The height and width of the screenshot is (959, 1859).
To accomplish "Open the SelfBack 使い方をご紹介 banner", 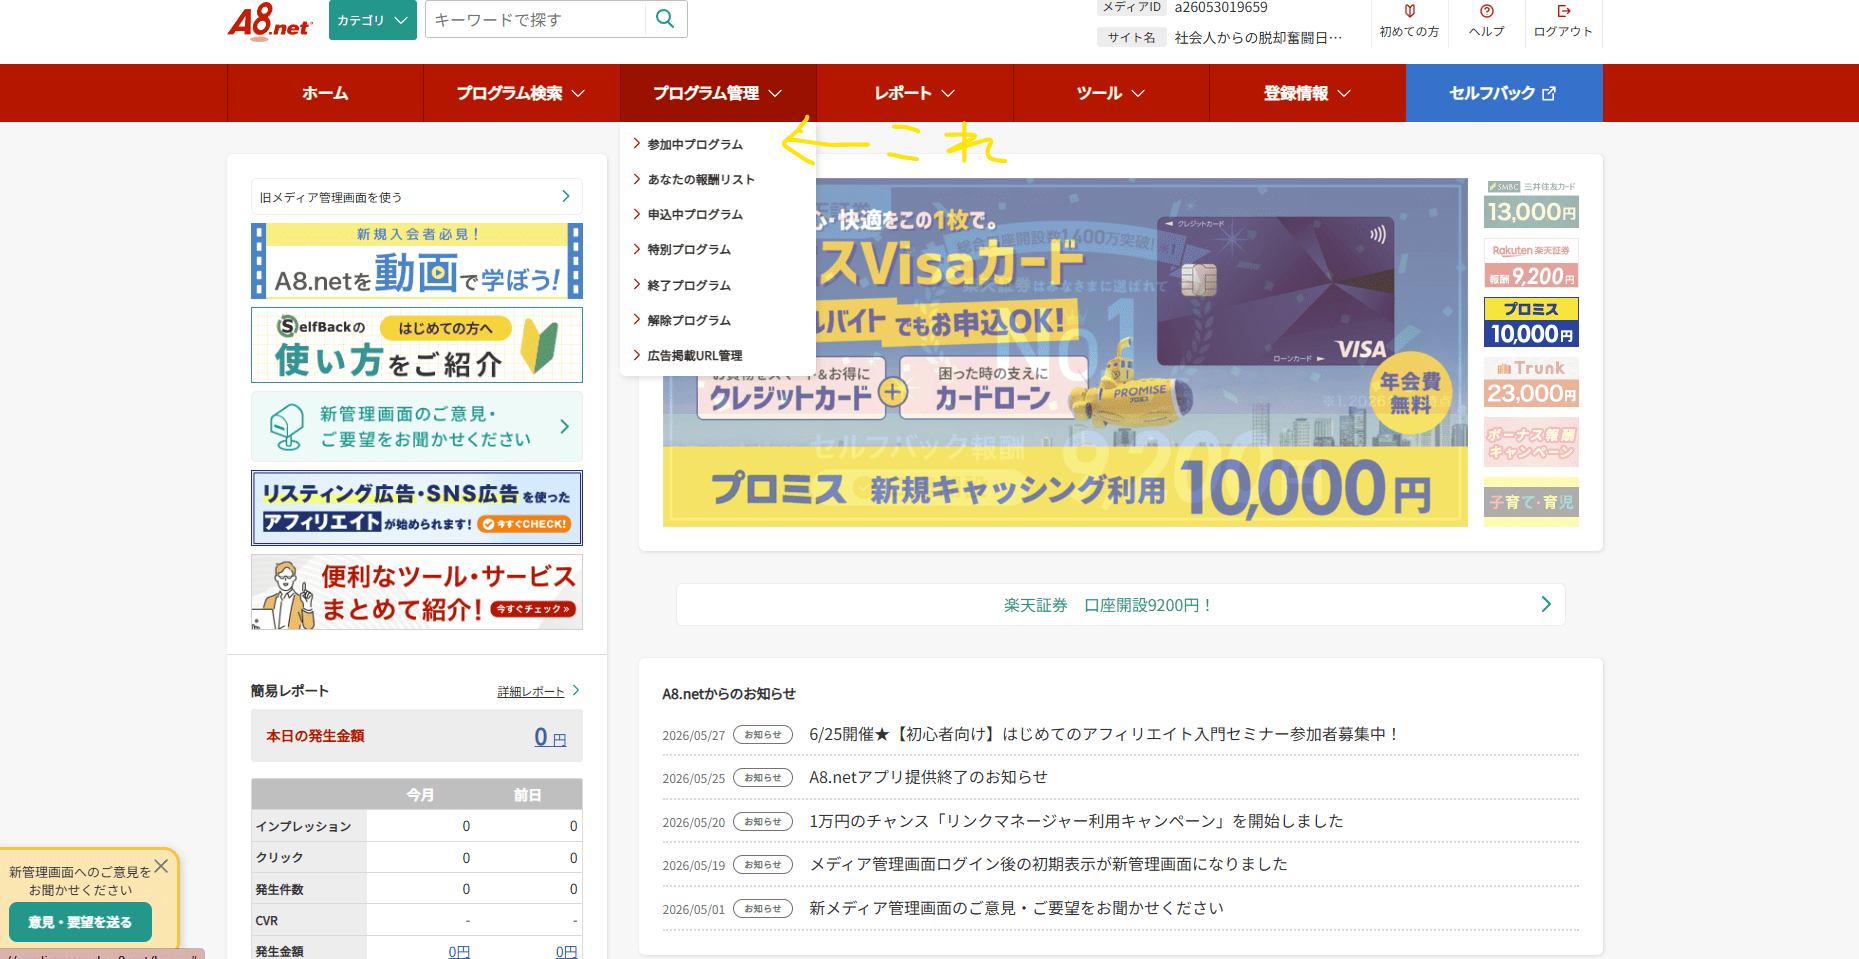I will 416,345.
